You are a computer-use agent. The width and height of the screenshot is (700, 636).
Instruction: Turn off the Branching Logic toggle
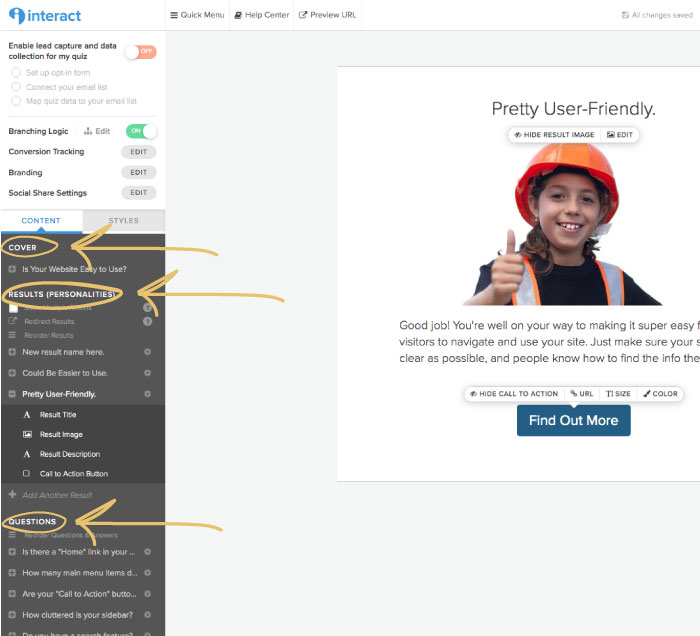tap(141, 131)
